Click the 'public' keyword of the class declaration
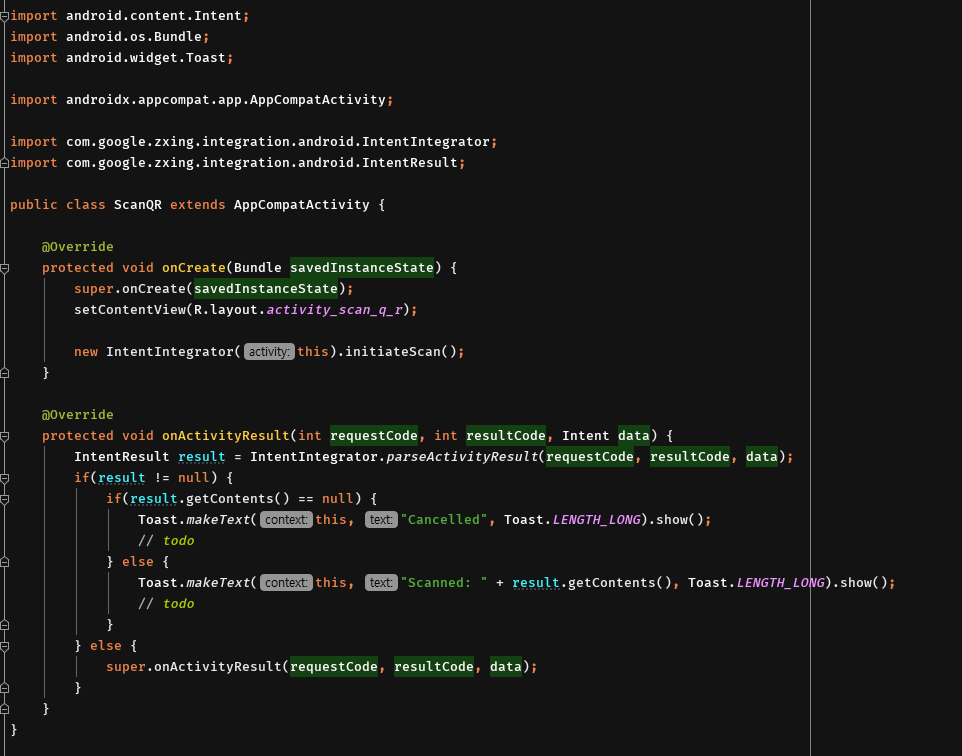Viewport: 962px width, 756px height. point(34,205)
